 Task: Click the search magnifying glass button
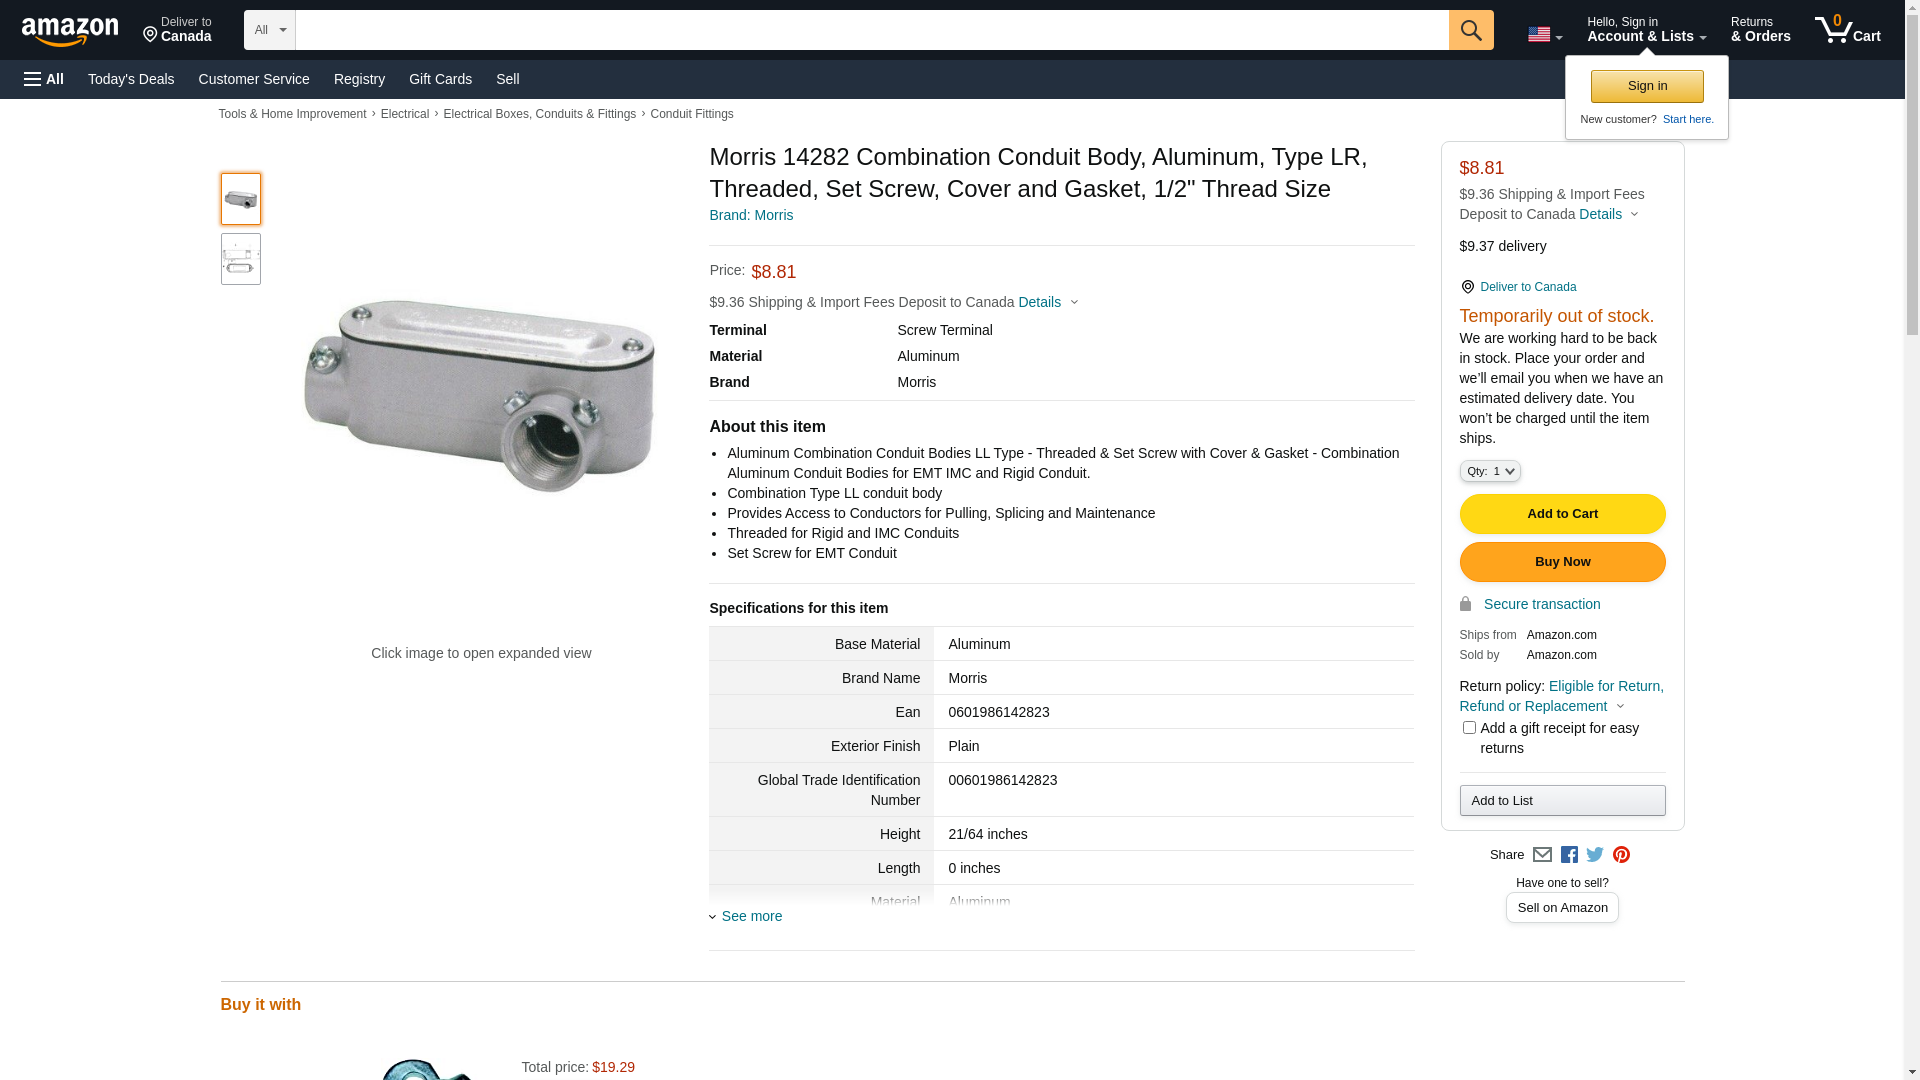(1470, 30)
